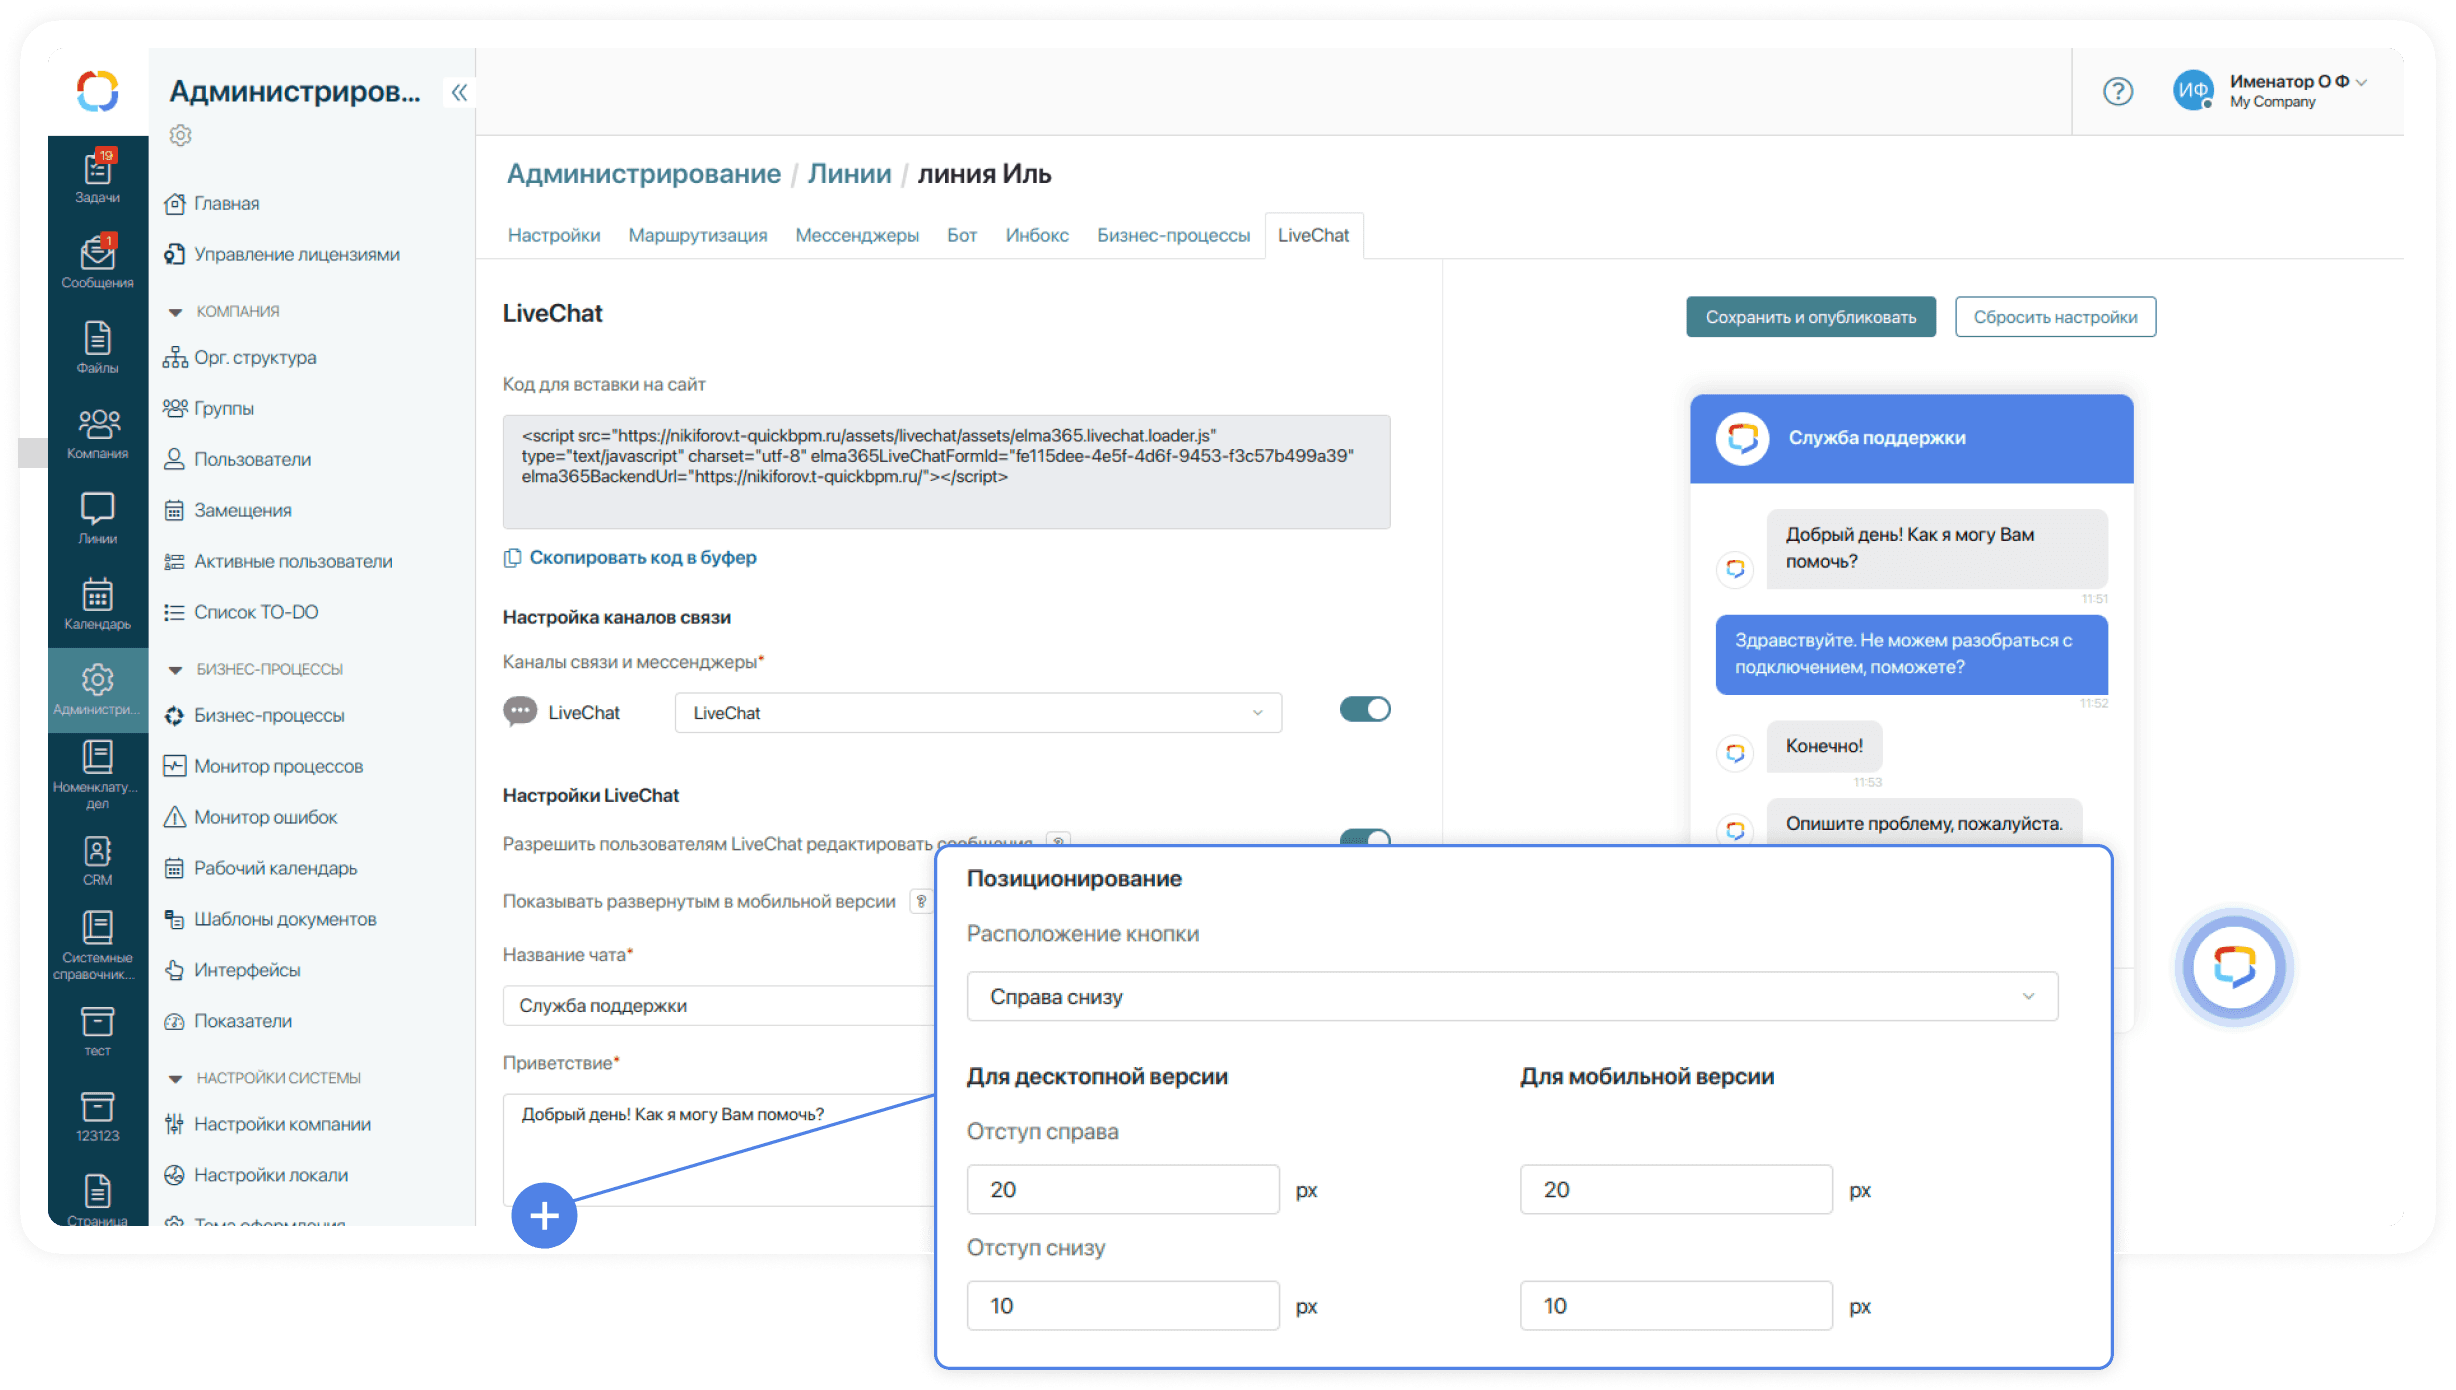Open the LiveChat channel dropdown
2456x1390 pixels.
tap(978, 713)
